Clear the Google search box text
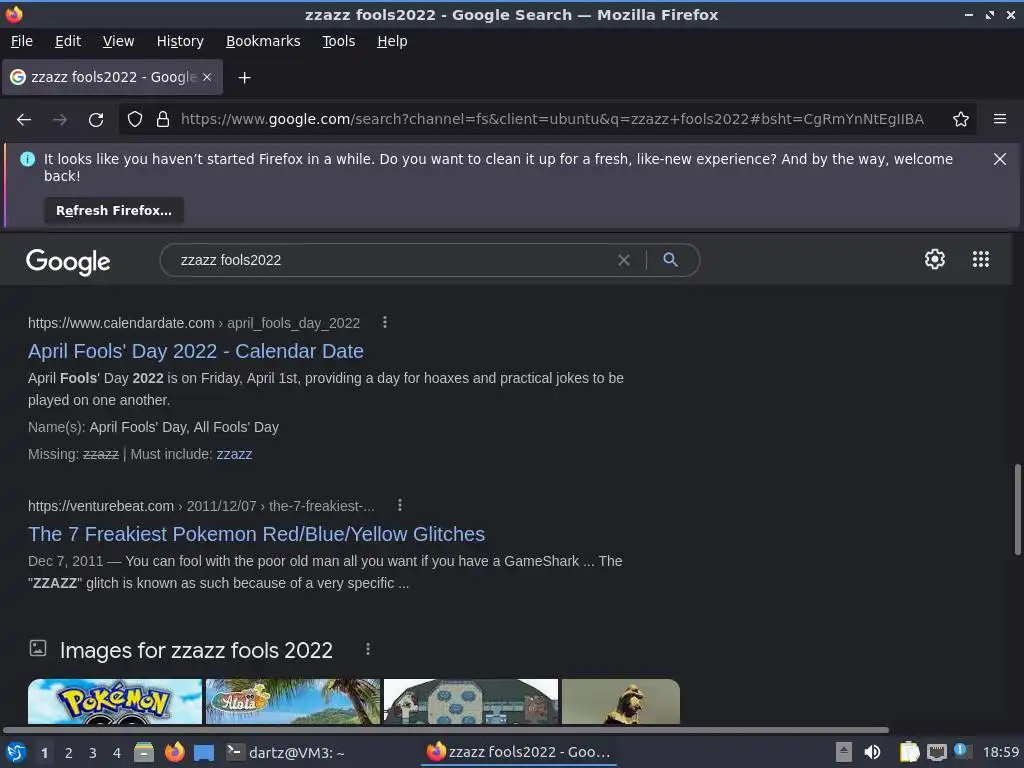1024x768 pixels. pyautogui.click(x=624, y=260)
